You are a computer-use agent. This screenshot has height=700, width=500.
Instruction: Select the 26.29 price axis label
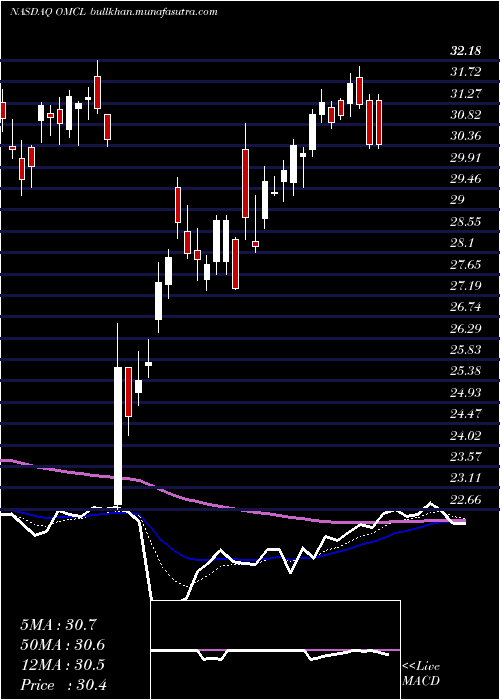[x=466, y=328]
